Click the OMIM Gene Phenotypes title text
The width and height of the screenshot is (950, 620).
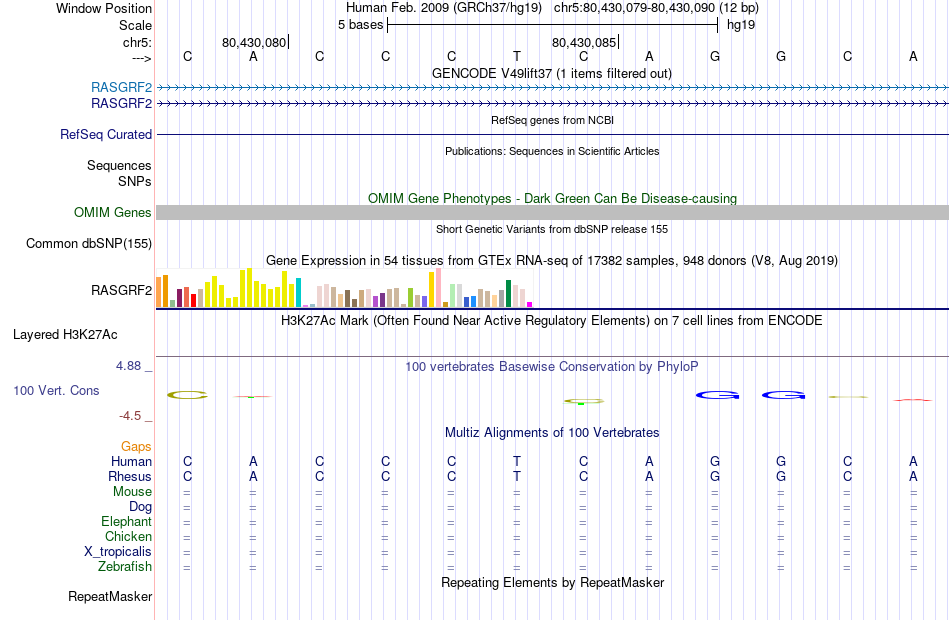pos(552,198)
